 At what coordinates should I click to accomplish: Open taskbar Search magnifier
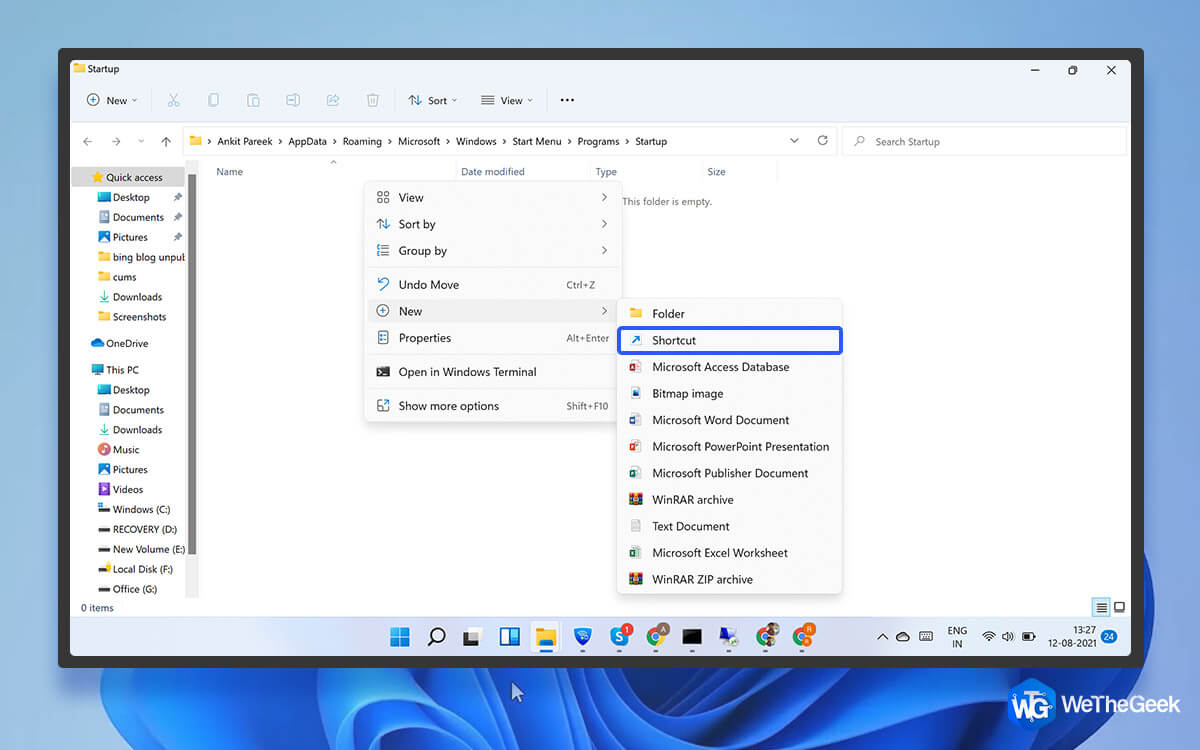pos(436,636)
